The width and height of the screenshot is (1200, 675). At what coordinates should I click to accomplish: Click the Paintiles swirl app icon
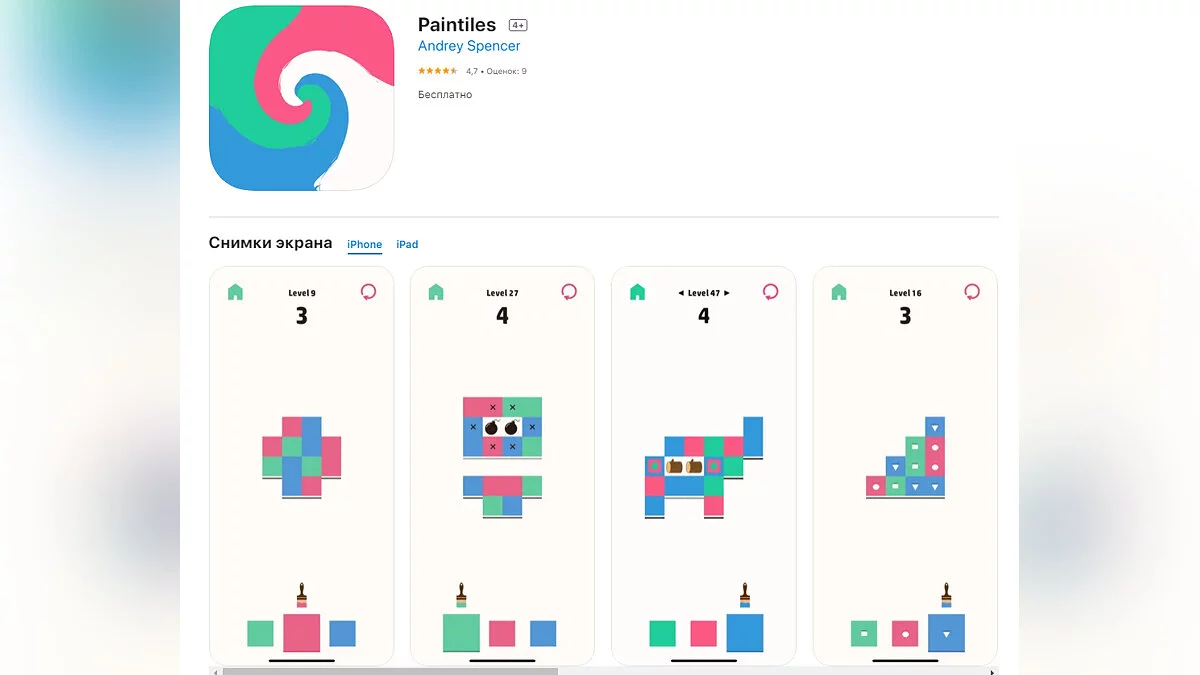tap(301, 98)
